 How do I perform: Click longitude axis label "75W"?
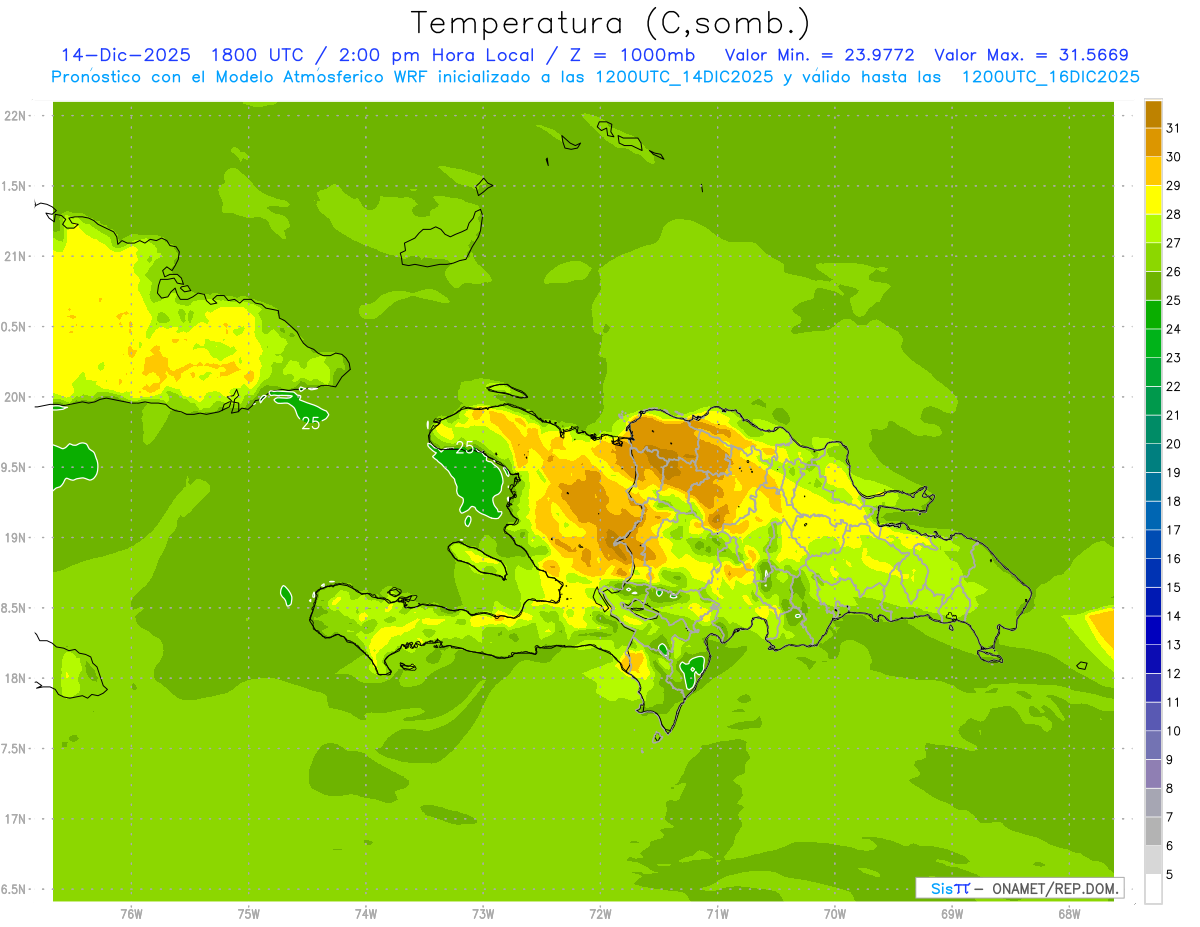(x=249, y=914)
